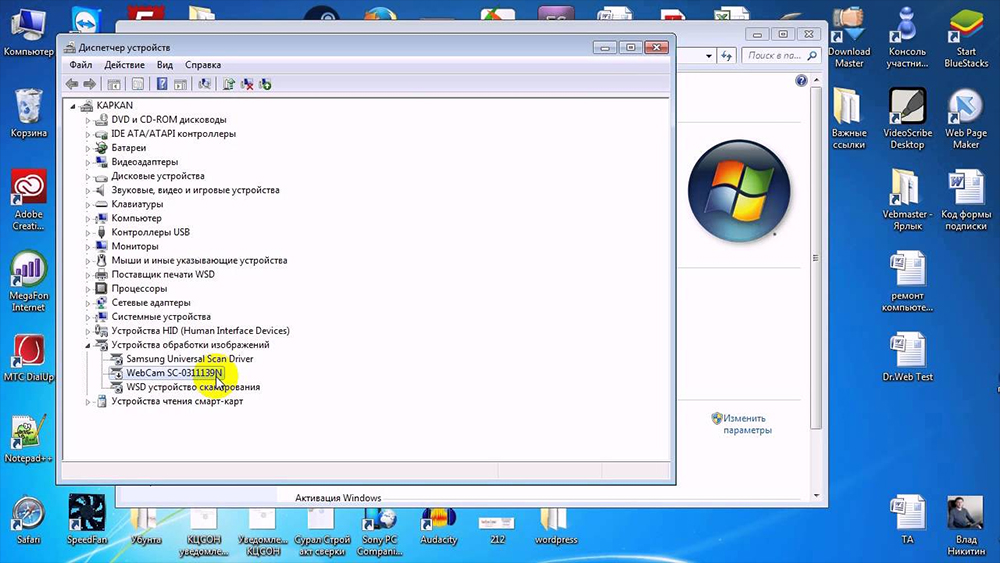The image size is (1000, 563).
Task: Click the search field in background window
Action: (775, 56)
